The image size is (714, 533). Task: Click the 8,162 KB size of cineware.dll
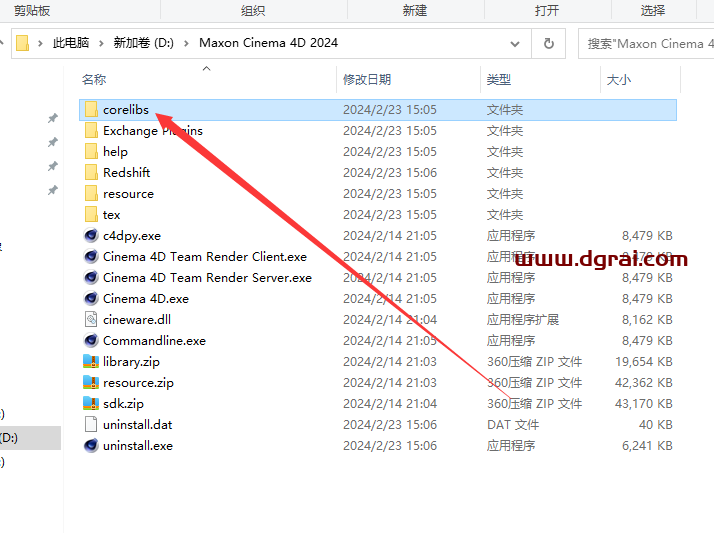(647, 320)
